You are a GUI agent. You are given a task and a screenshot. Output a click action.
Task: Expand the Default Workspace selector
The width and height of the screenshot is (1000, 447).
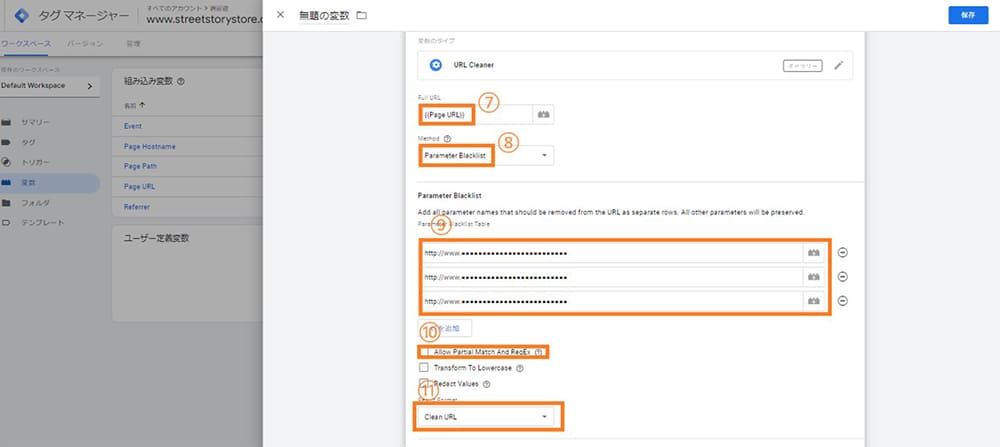[x=50, y=85]
